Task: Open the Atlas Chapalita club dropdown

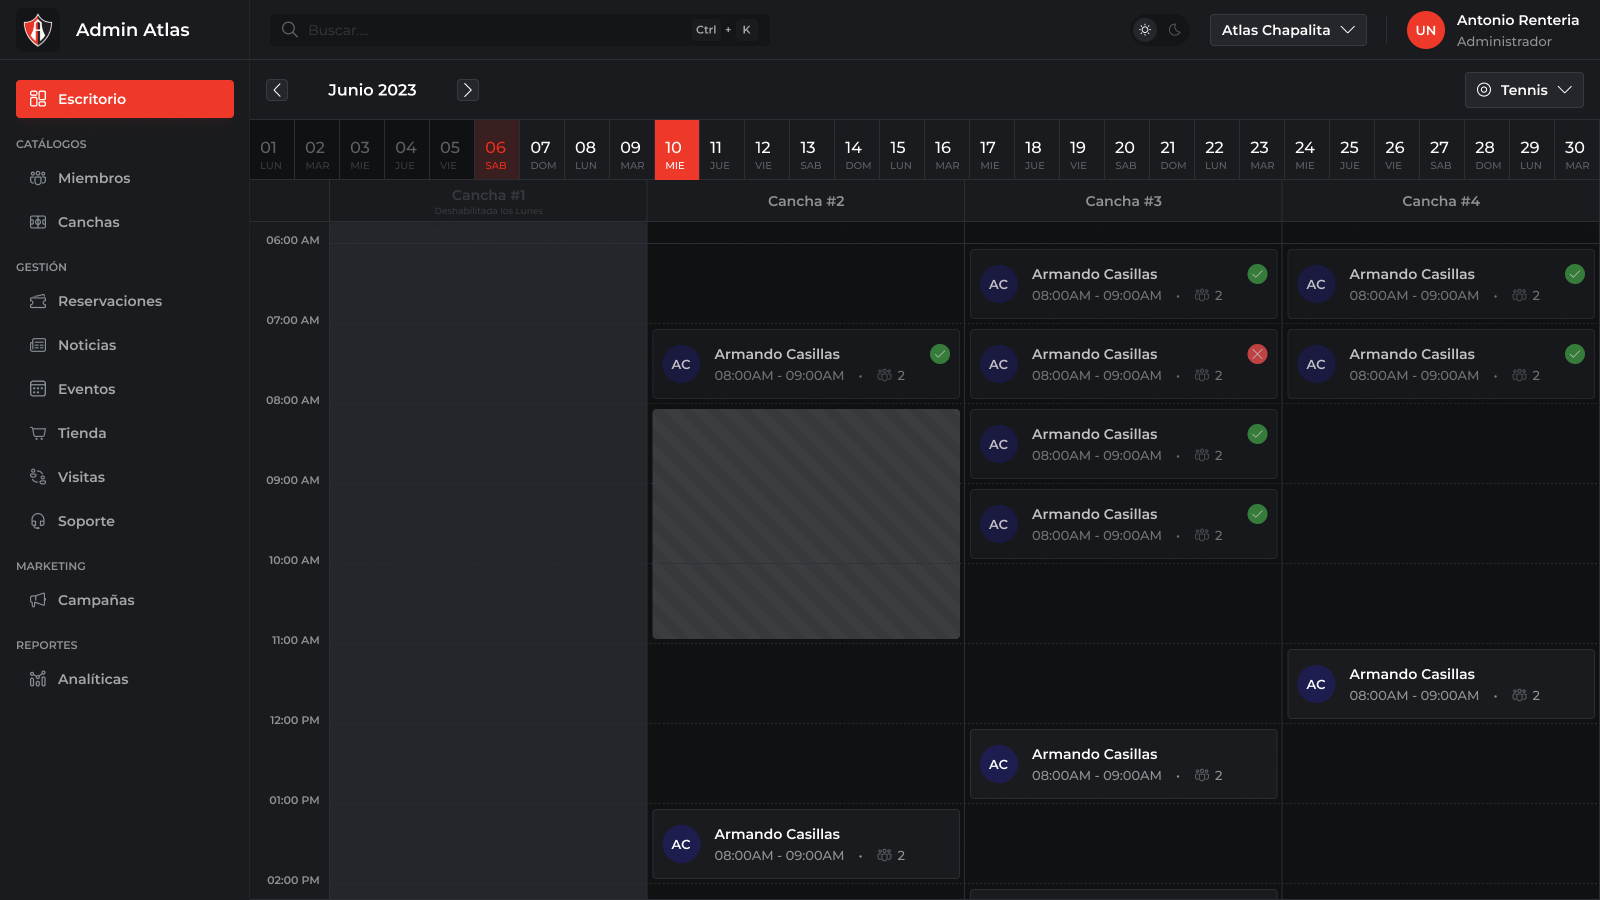Action: (1287, 30)
